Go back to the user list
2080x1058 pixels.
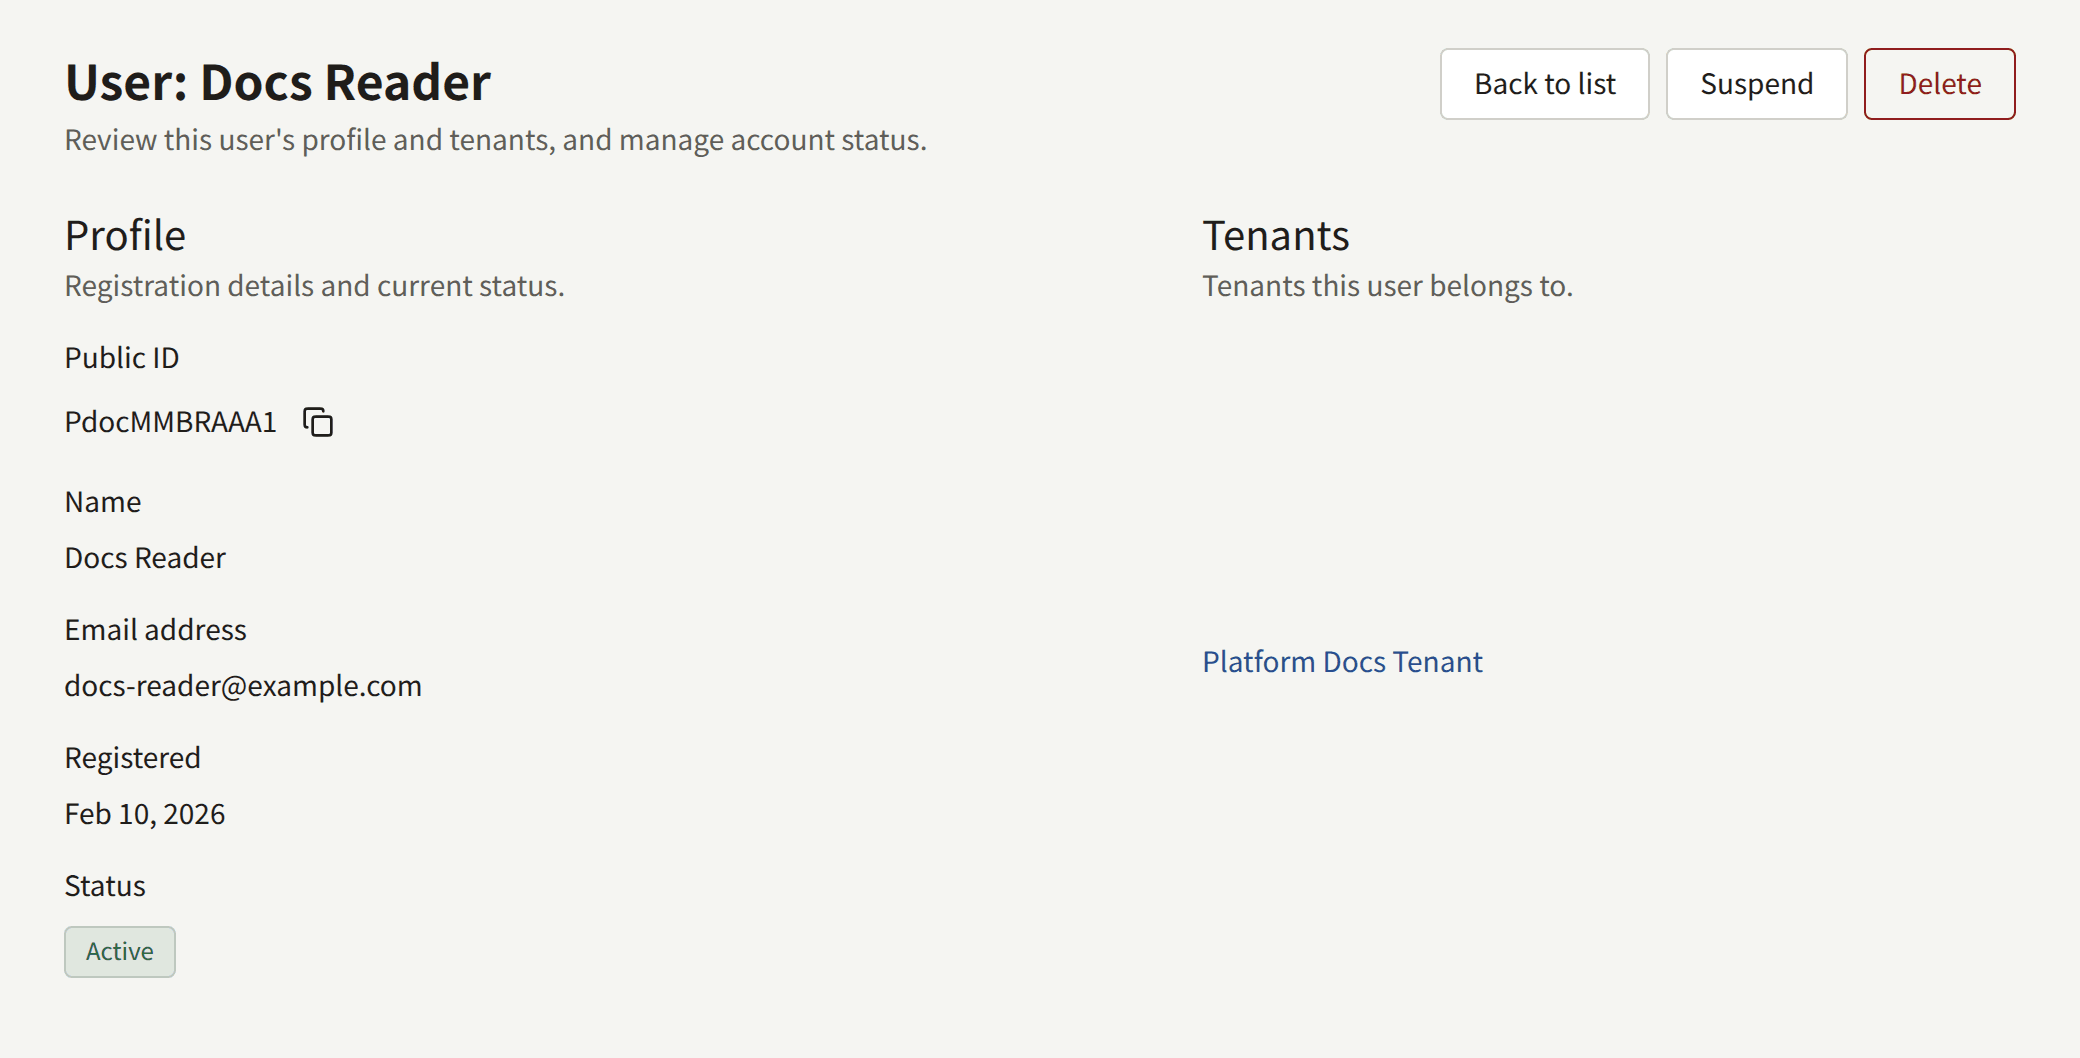click(x=1544, y=84)
